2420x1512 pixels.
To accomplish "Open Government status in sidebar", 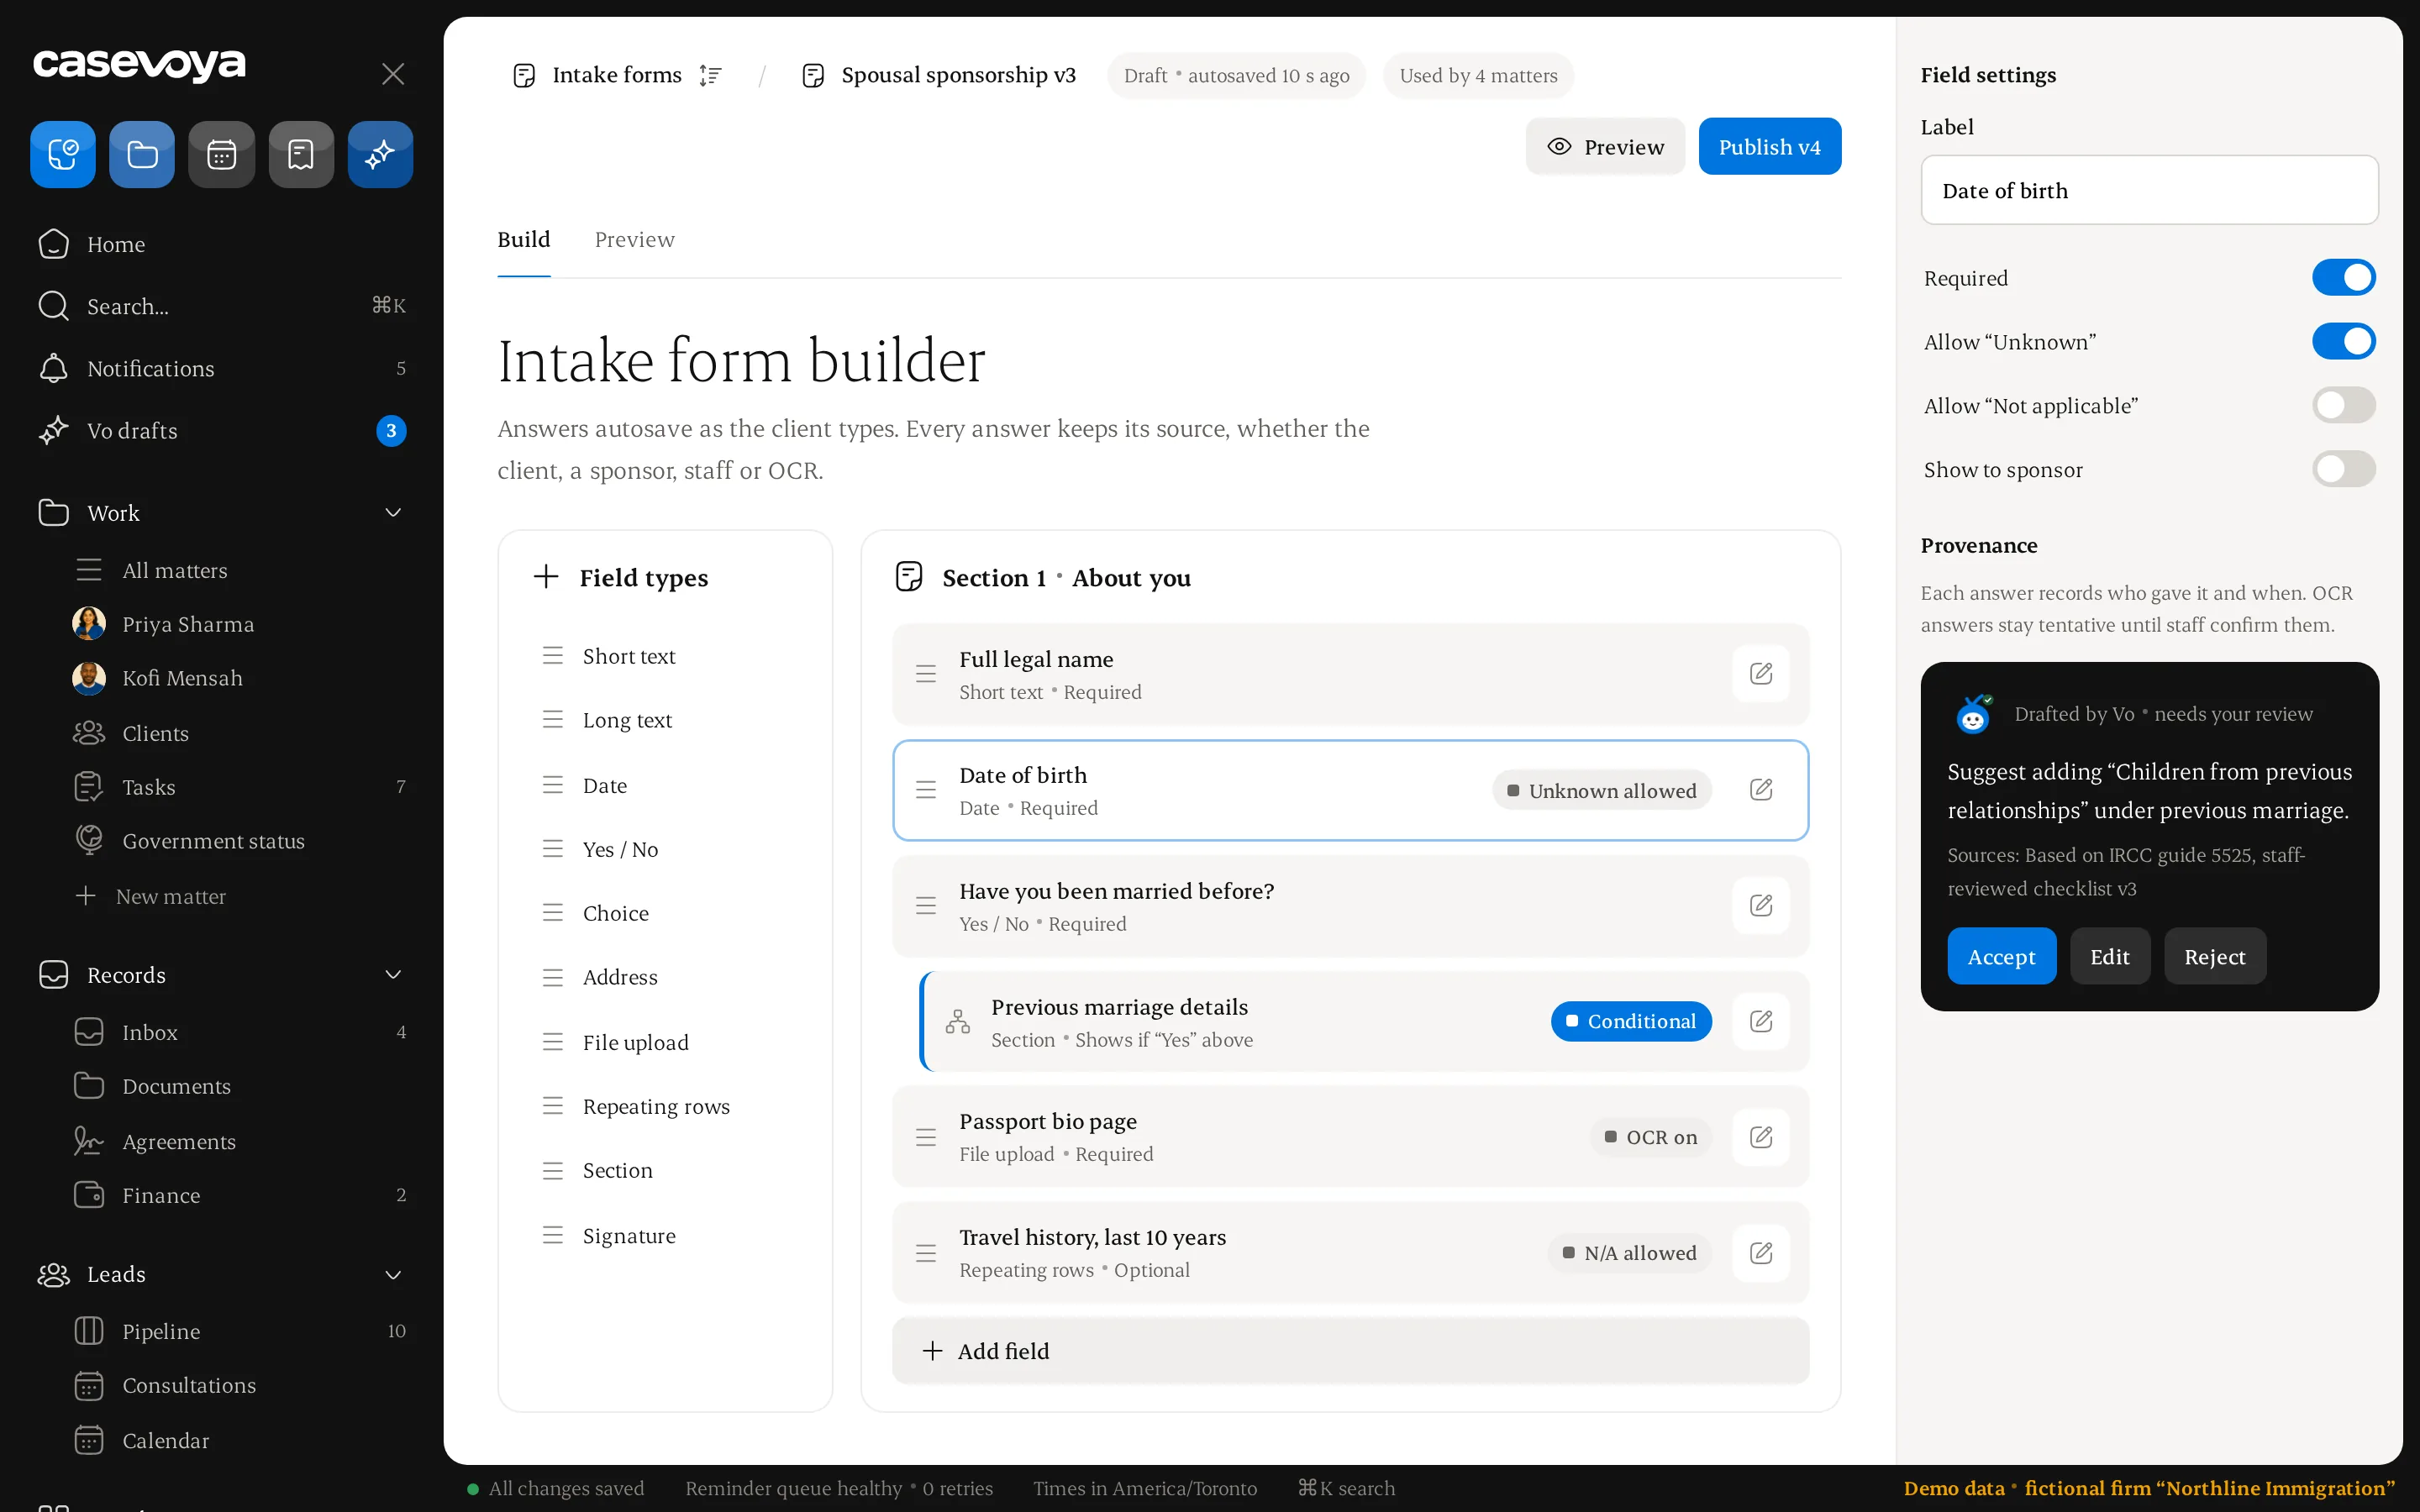I will point(240,841).
